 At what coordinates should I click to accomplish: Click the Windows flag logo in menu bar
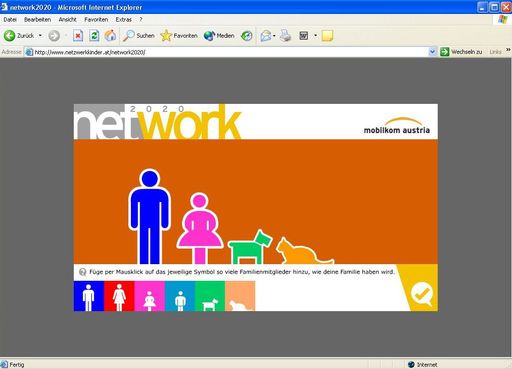point(502,20)
